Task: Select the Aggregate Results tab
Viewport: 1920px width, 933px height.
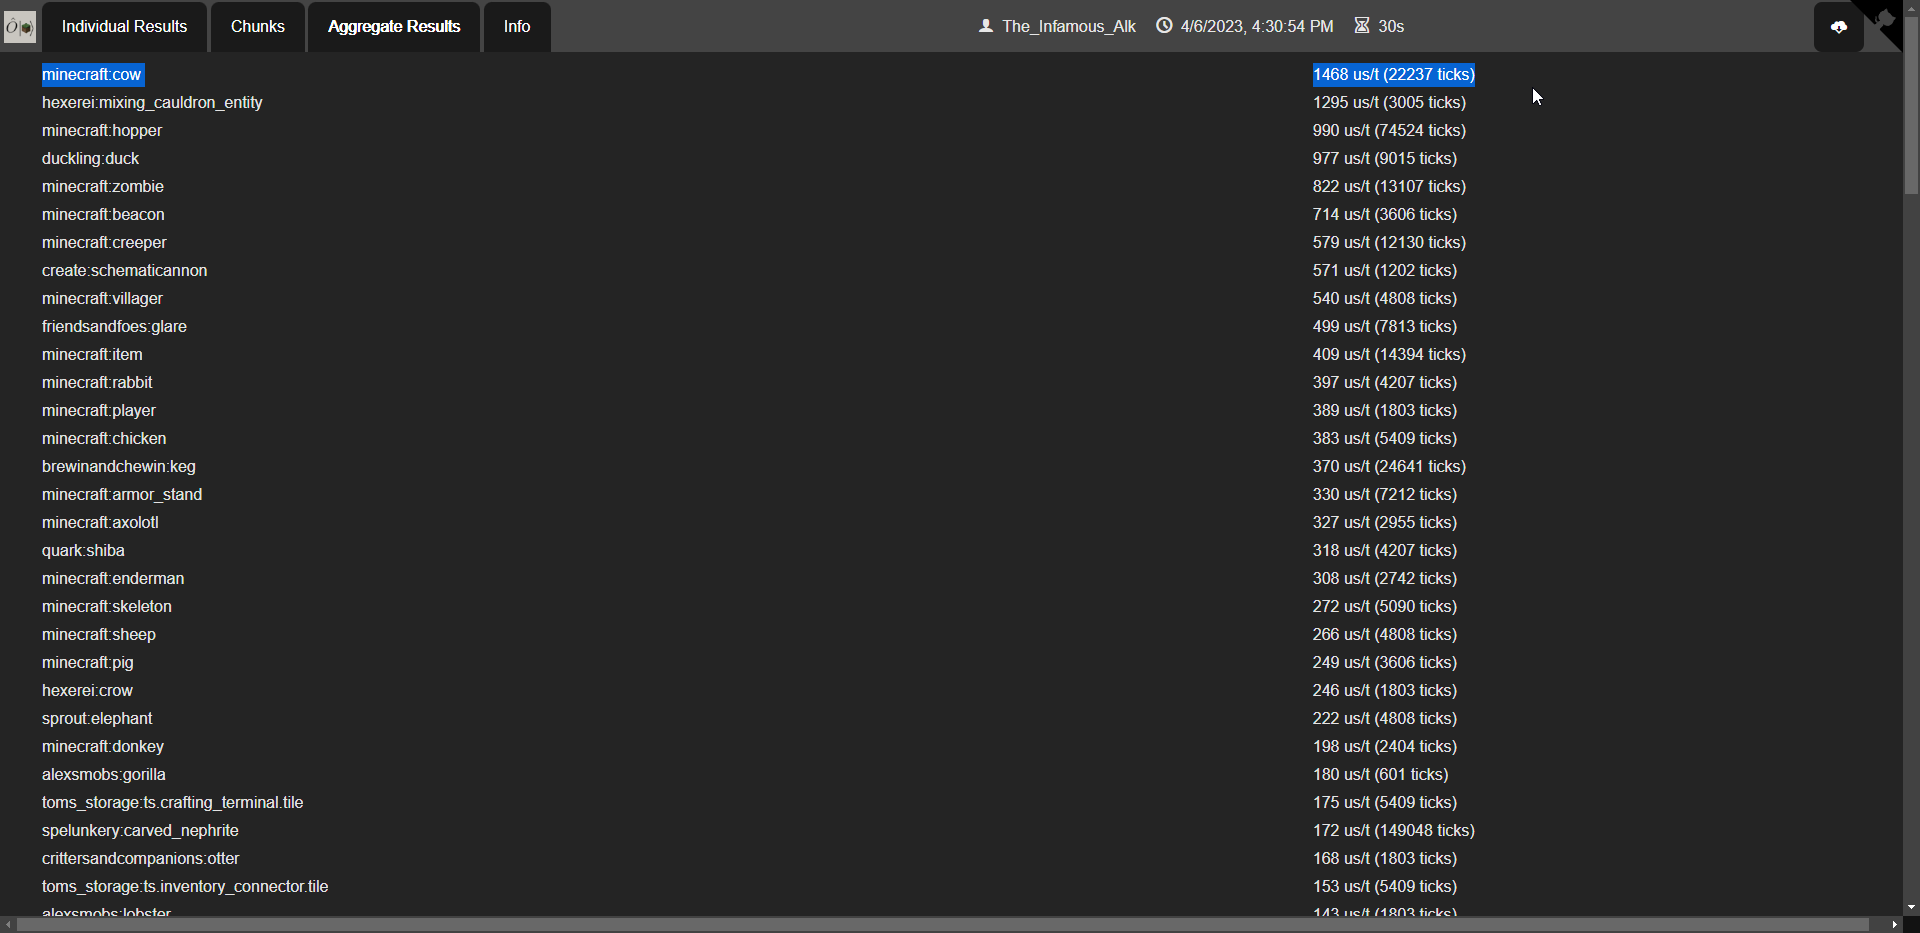Action: tap(394, 27)
